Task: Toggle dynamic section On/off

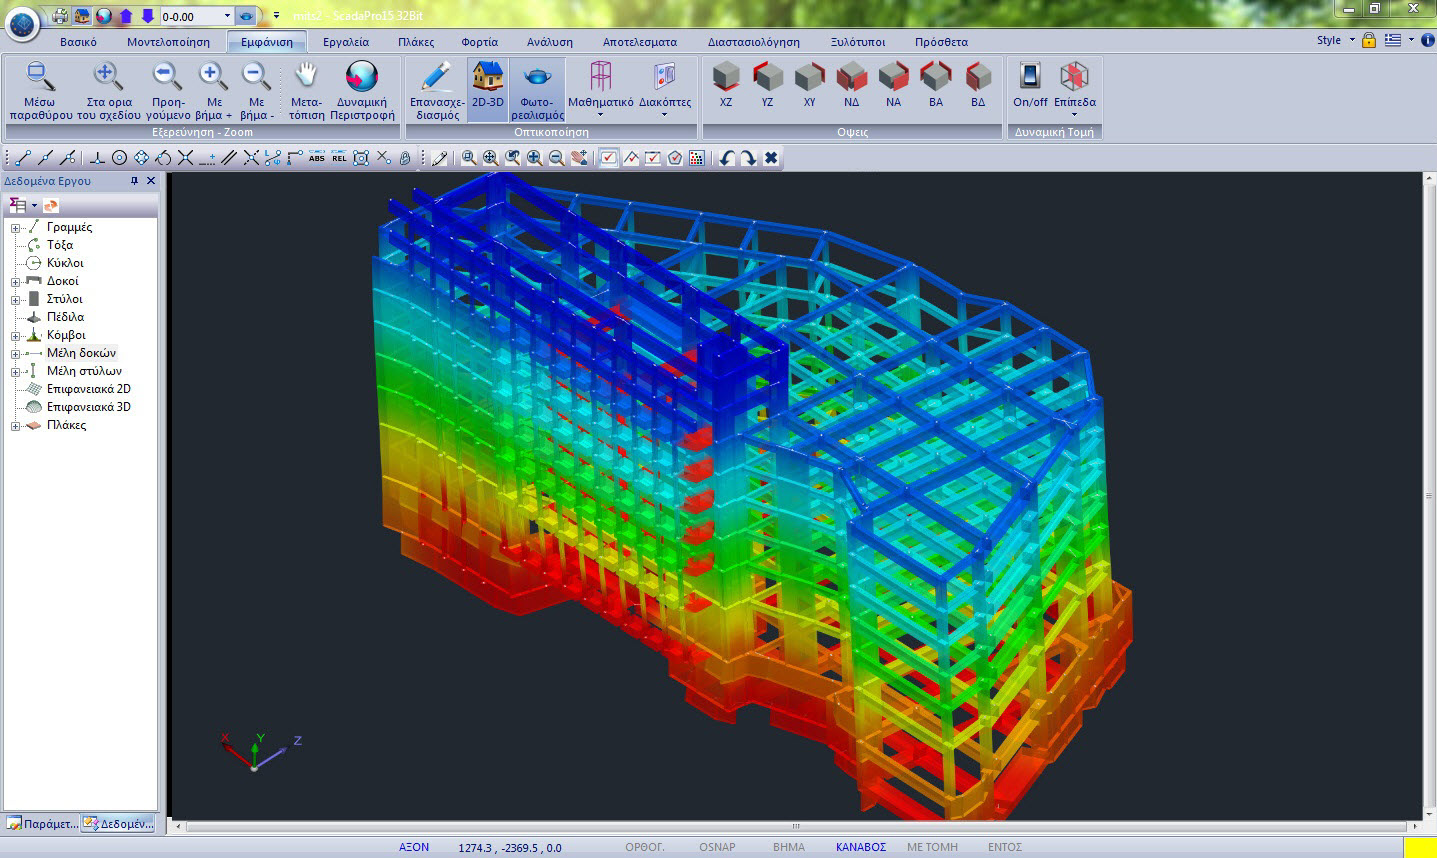Action: coord(1030,77)
